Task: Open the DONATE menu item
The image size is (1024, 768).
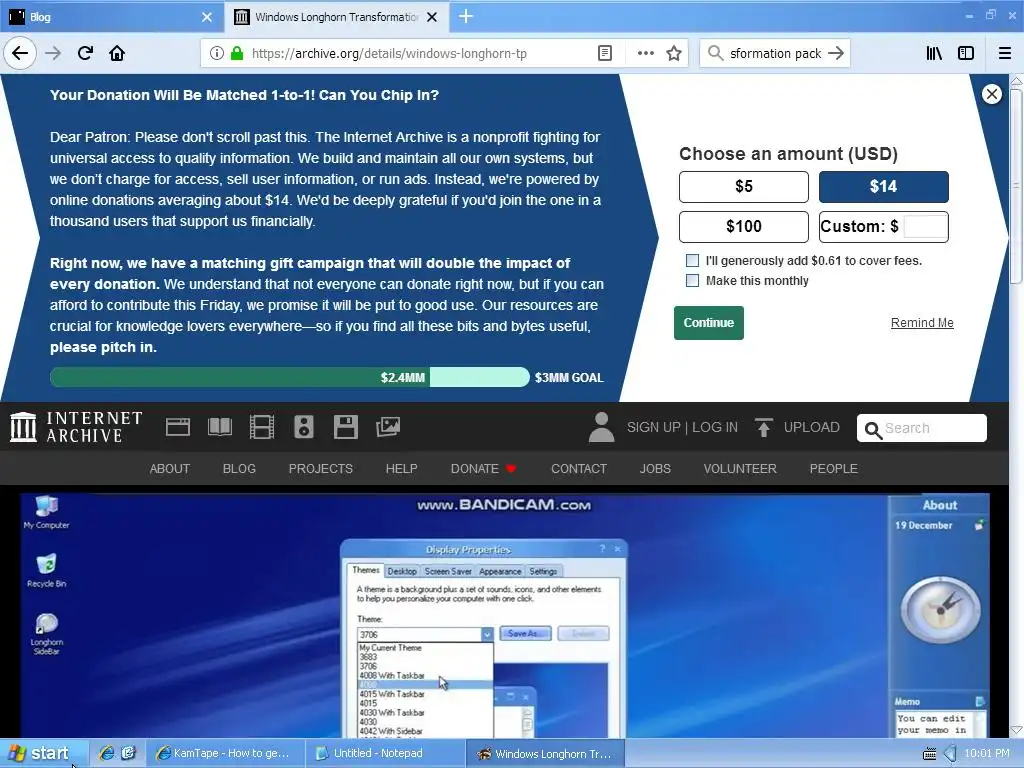Action: coord(483,469)
